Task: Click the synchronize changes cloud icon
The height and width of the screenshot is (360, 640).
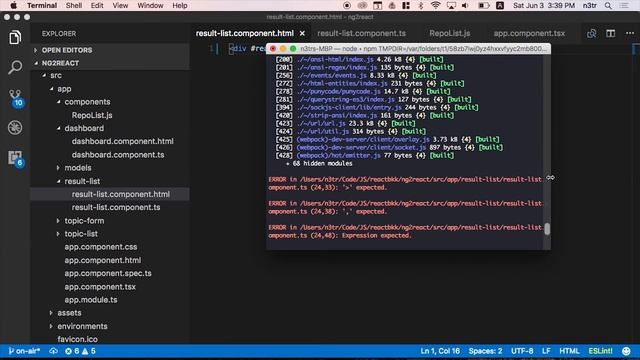Action: pyautogui.click(x=53, y=351)
